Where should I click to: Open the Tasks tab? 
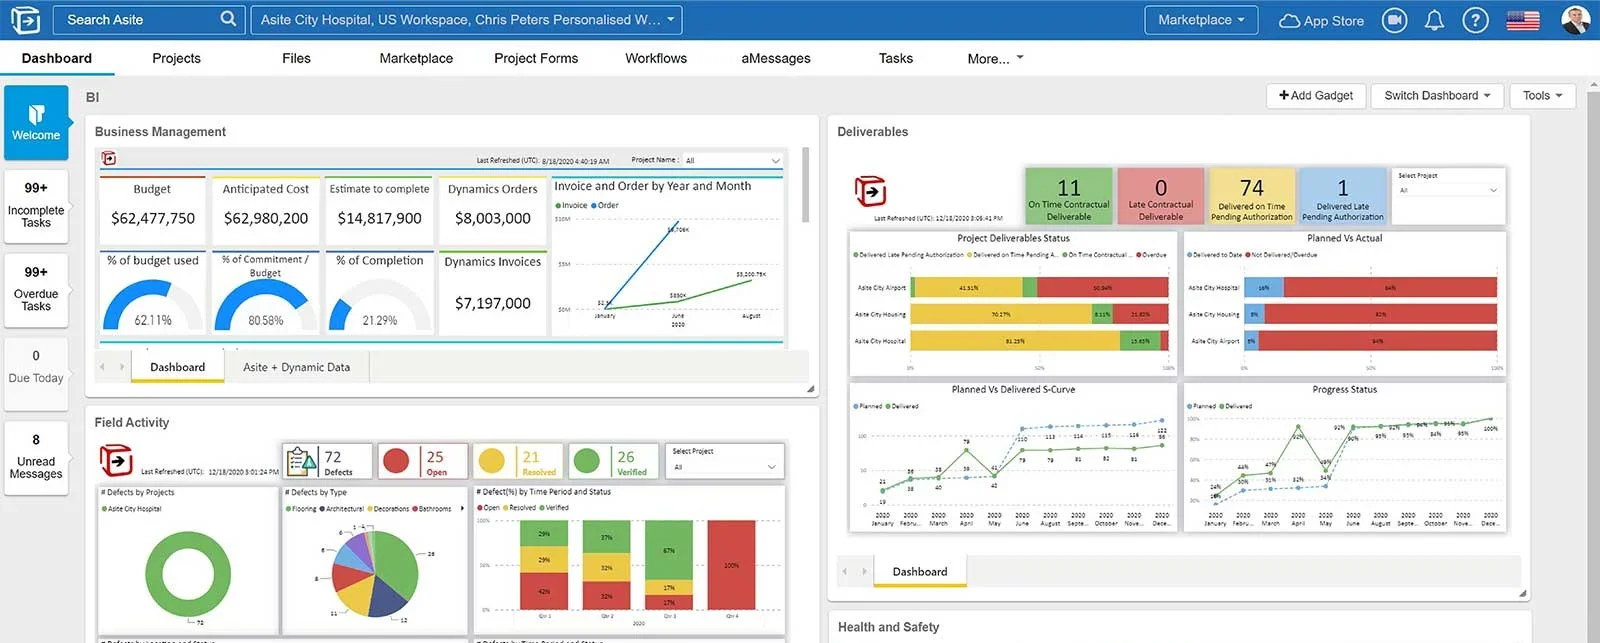click(896, 58)
